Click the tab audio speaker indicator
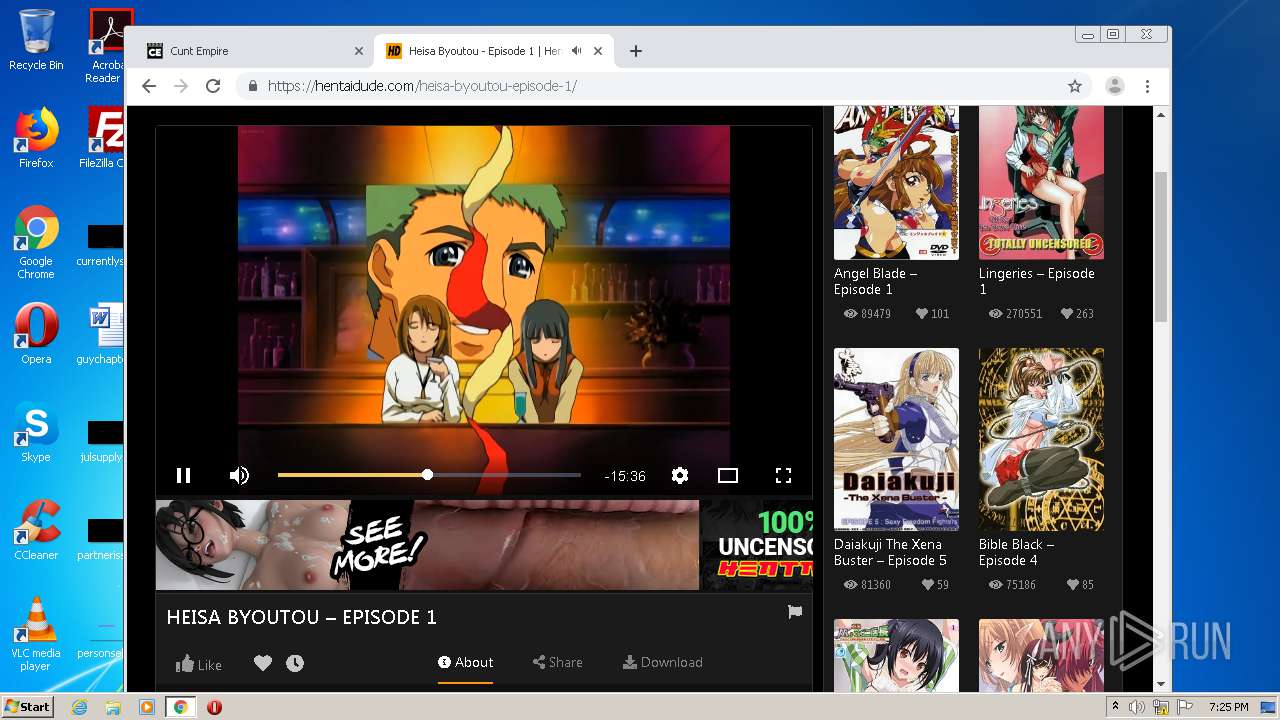 click(x=577, y=51)
